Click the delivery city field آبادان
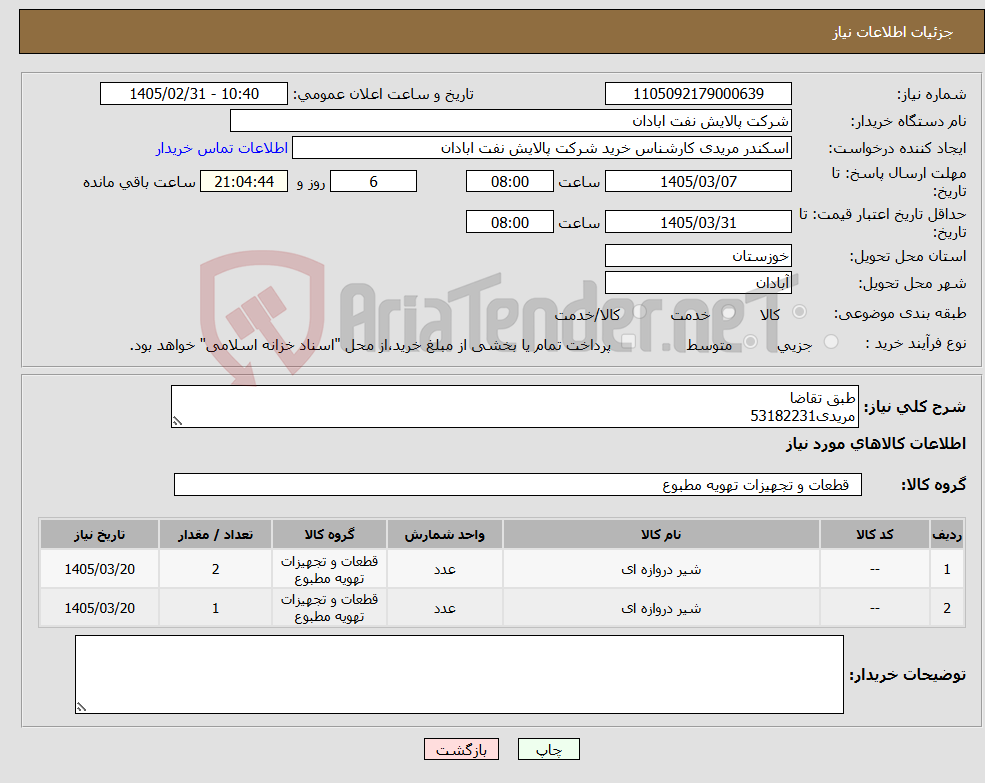The height and width of the screenshot is (783, 985). [x=698, y=283]
